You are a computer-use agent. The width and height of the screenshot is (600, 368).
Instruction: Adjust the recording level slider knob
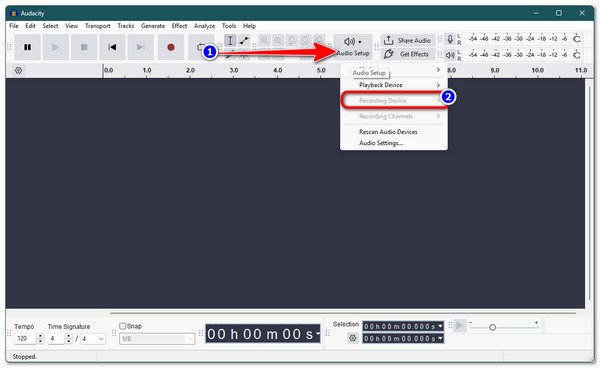[577, 39]
